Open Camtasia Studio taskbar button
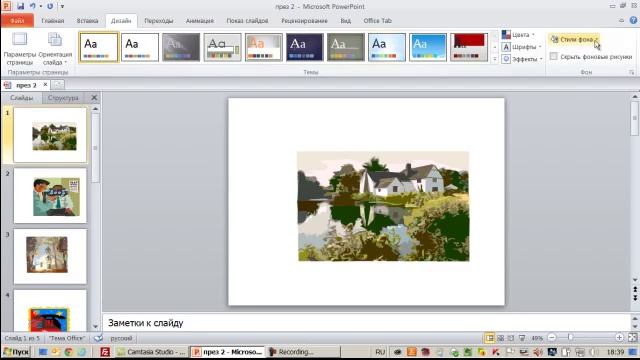The height and width of the screenshot is (360, 640). 151,352
